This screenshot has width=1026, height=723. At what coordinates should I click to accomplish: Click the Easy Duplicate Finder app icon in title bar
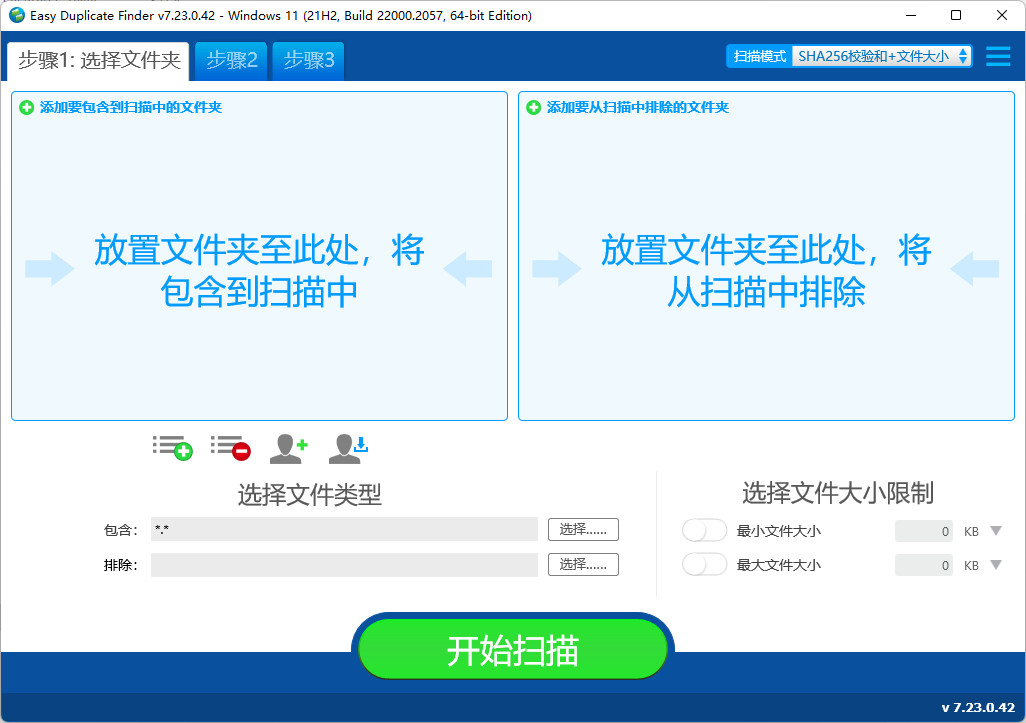click(x=16, y=15)
